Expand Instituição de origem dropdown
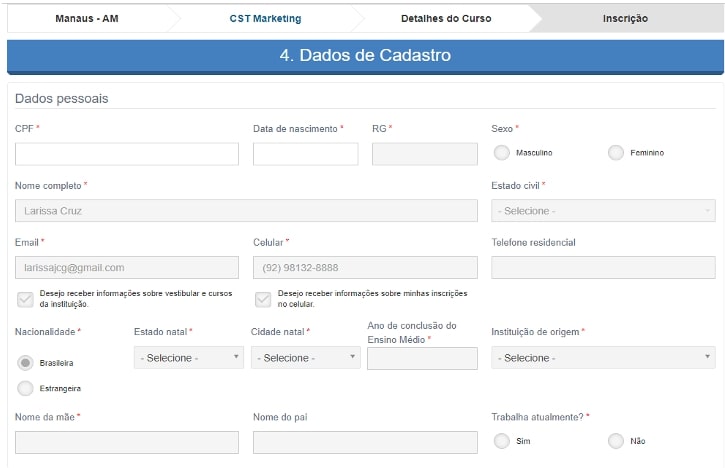 [x=603, y=357]
